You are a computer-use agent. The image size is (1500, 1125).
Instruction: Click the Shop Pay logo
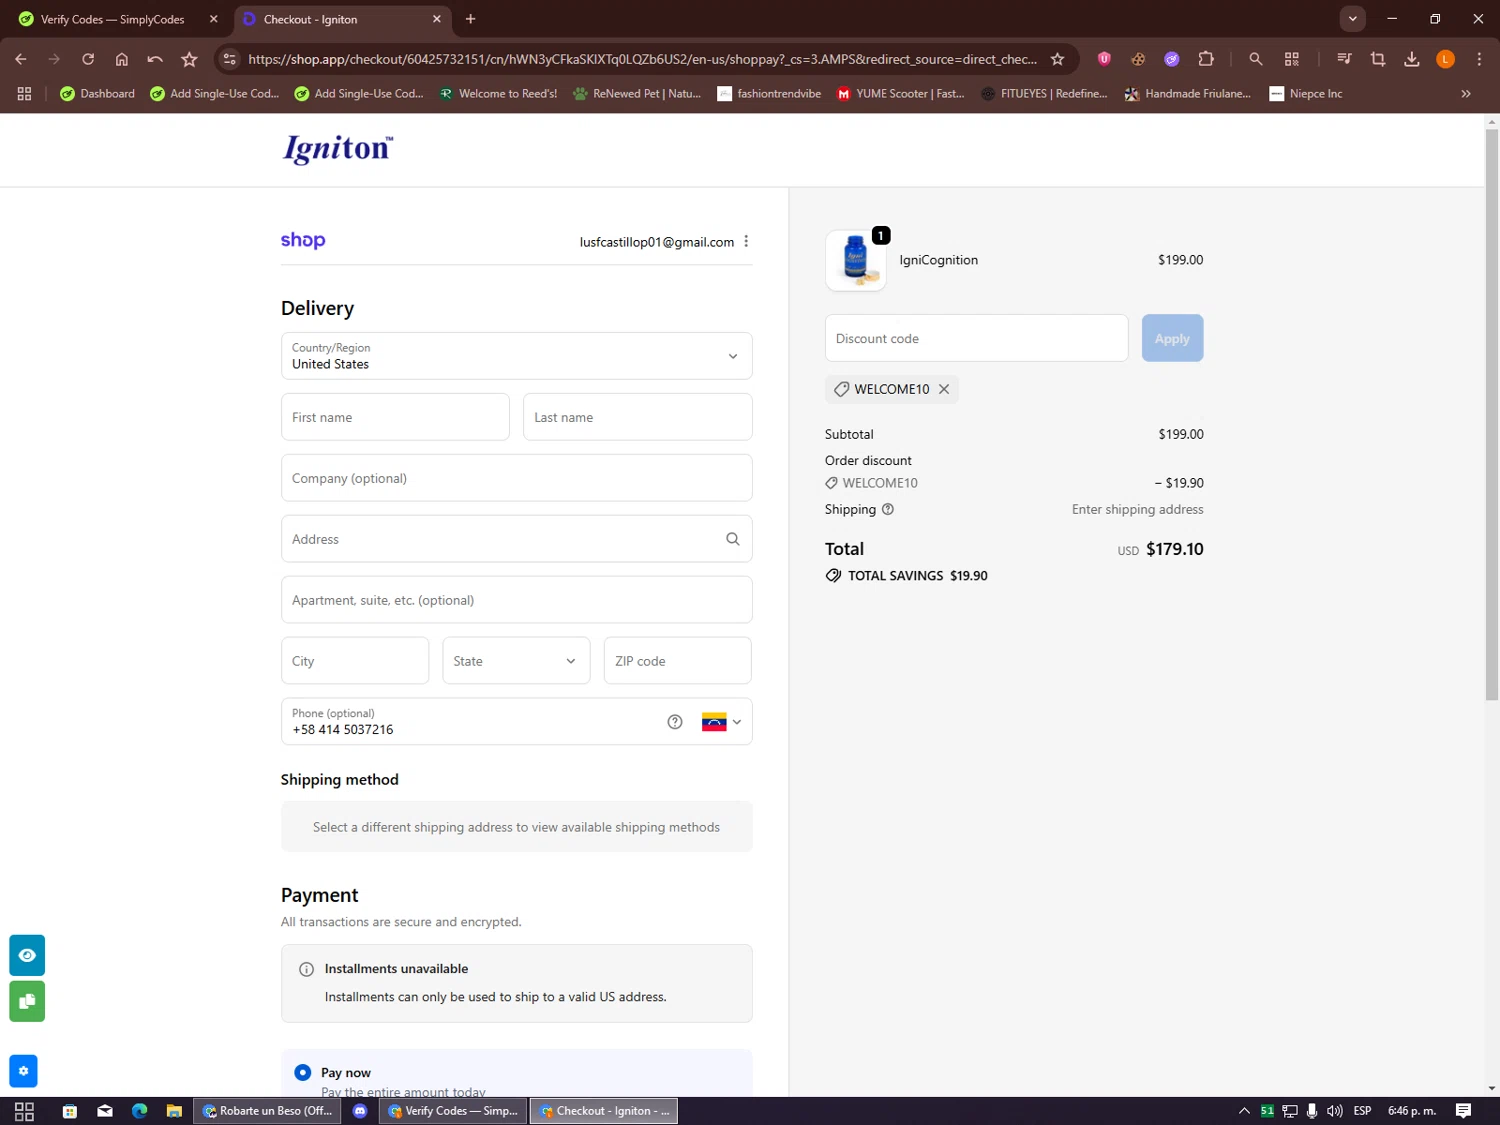(303, 240)
